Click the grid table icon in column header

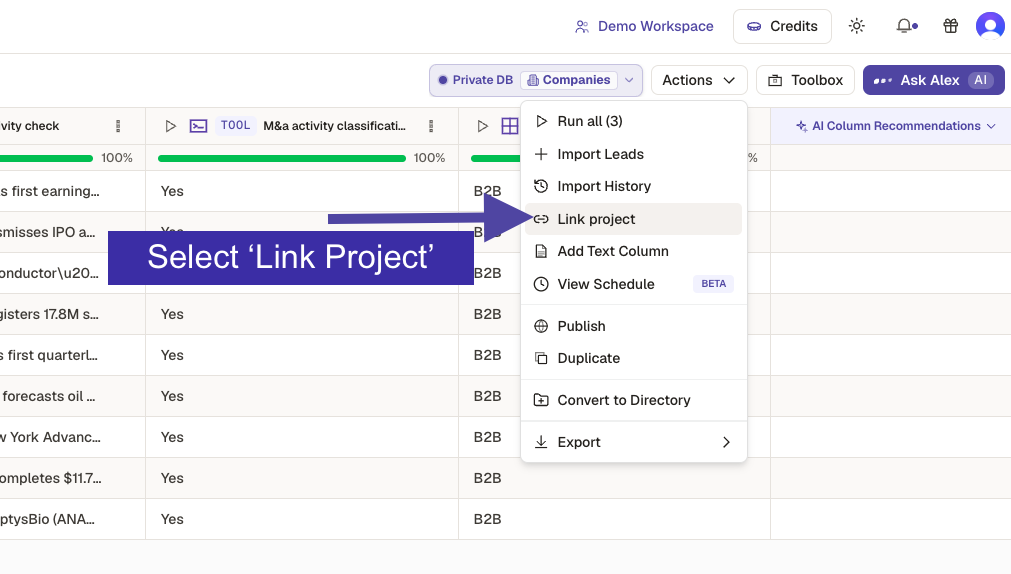509,126
